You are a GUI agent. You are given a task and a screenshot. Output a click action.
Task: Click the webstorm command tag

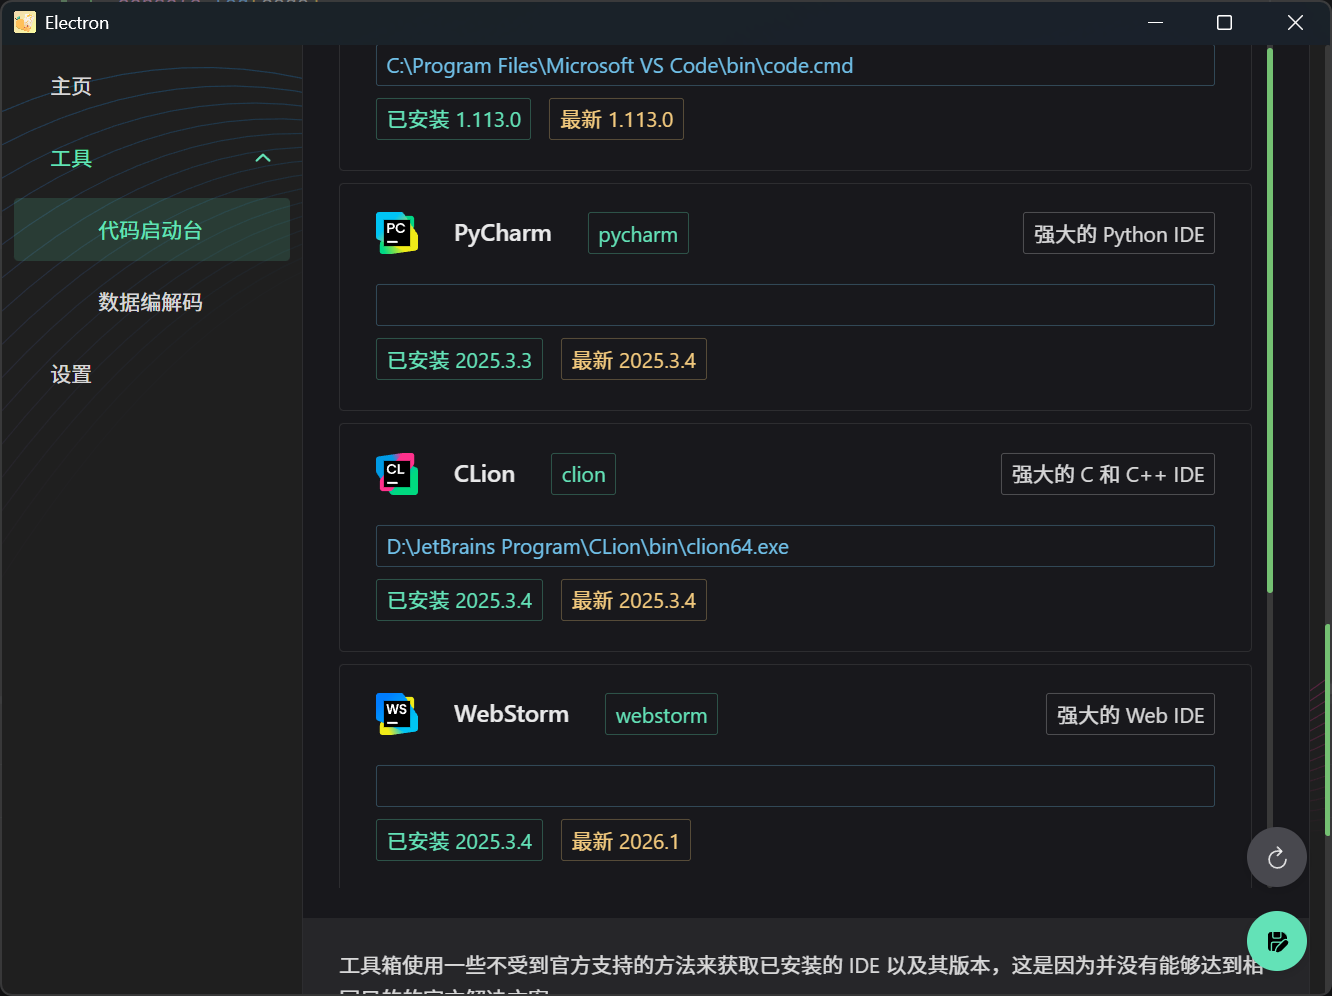661,715
